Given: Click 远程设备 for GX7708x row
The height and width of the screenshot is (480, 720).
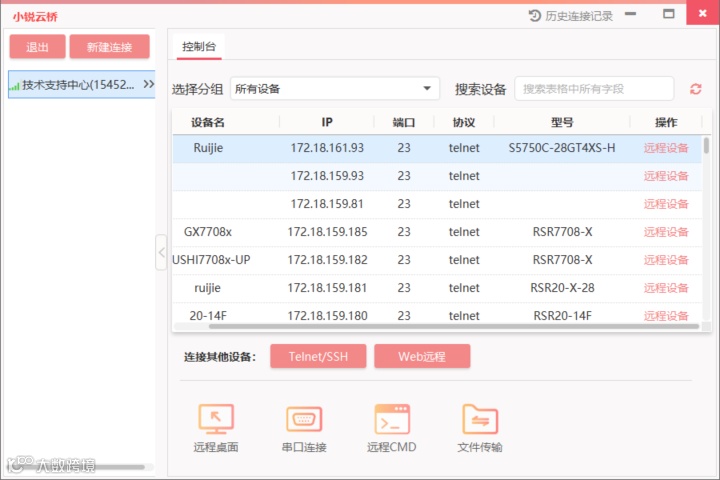Looking at the screenshot, I should pyautogui.click(x=666, y=232).
